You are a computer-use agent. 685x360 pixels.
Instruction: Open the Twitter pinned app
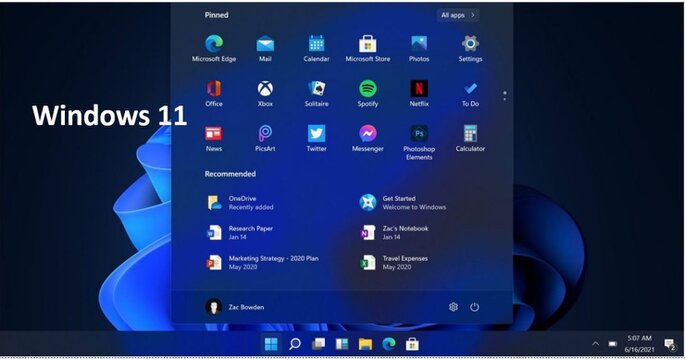[316, 138]
